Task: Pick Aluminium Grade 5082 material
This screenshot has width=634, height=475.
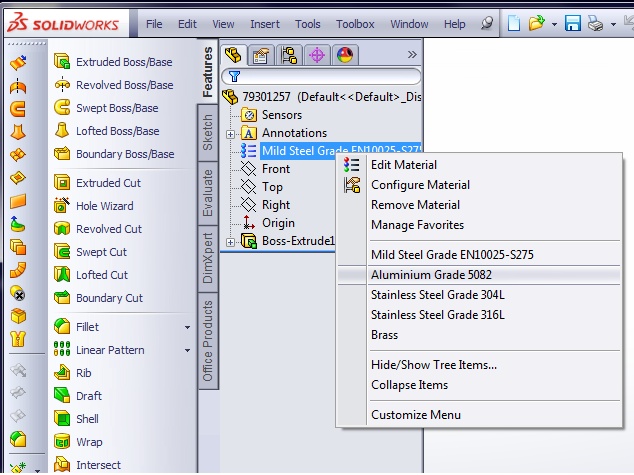Action: pyautogui.click(x=480, y=275)
